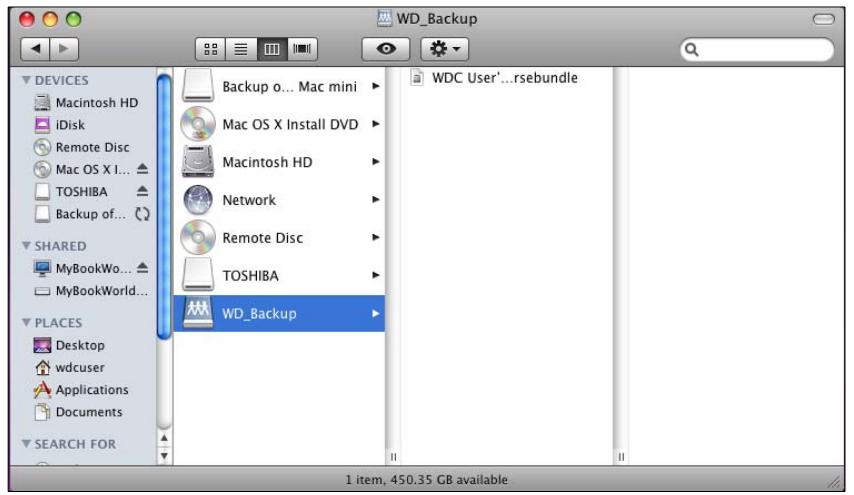The image size is (854, 495).
Task: Select Macintosh HD in the sidebar
Action: [x=86, y=102]
